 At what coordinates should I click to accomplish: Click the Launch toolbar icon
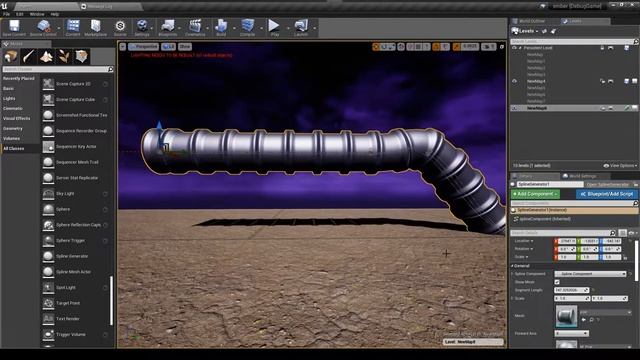(x=301, y=26)
